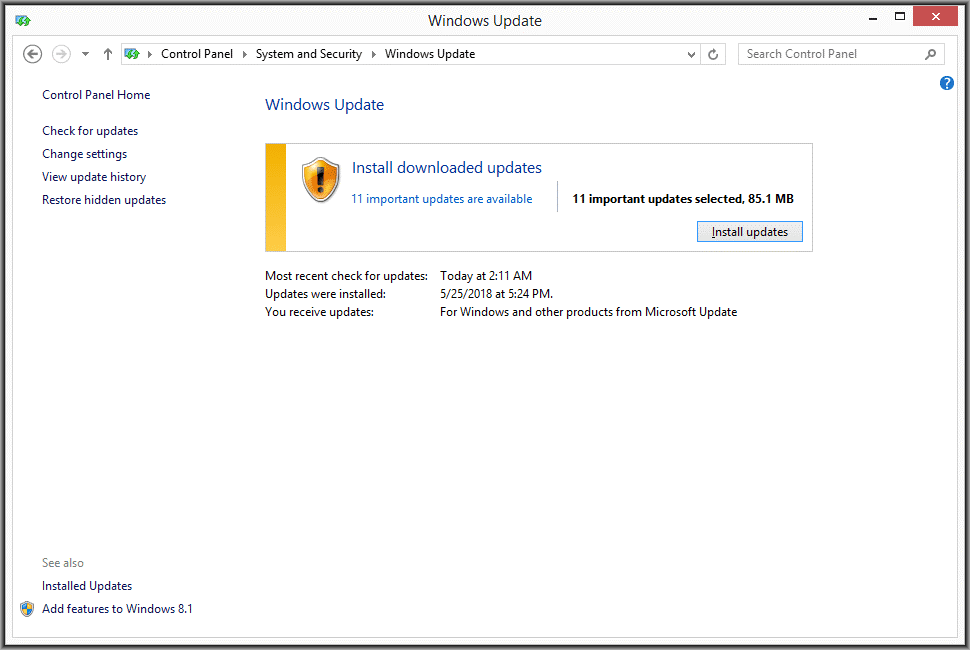Expand the root breadcrumb chevron before Control Panel

tap(150, 54)
